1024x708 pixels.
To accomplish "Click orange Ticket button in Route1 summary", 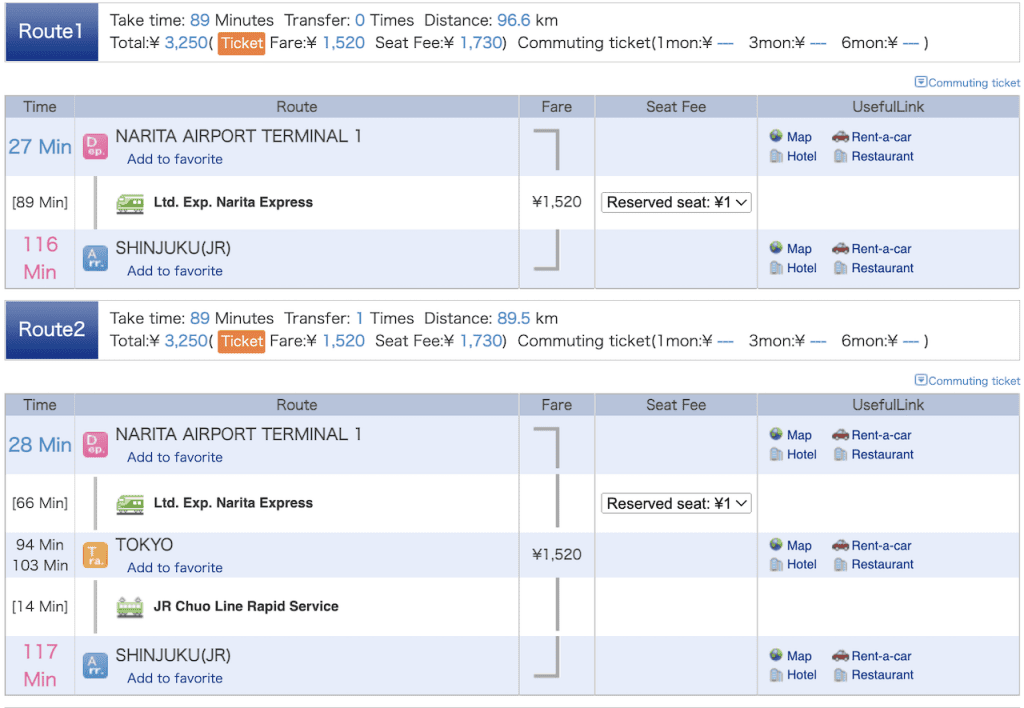I will (x=242, y=43).
